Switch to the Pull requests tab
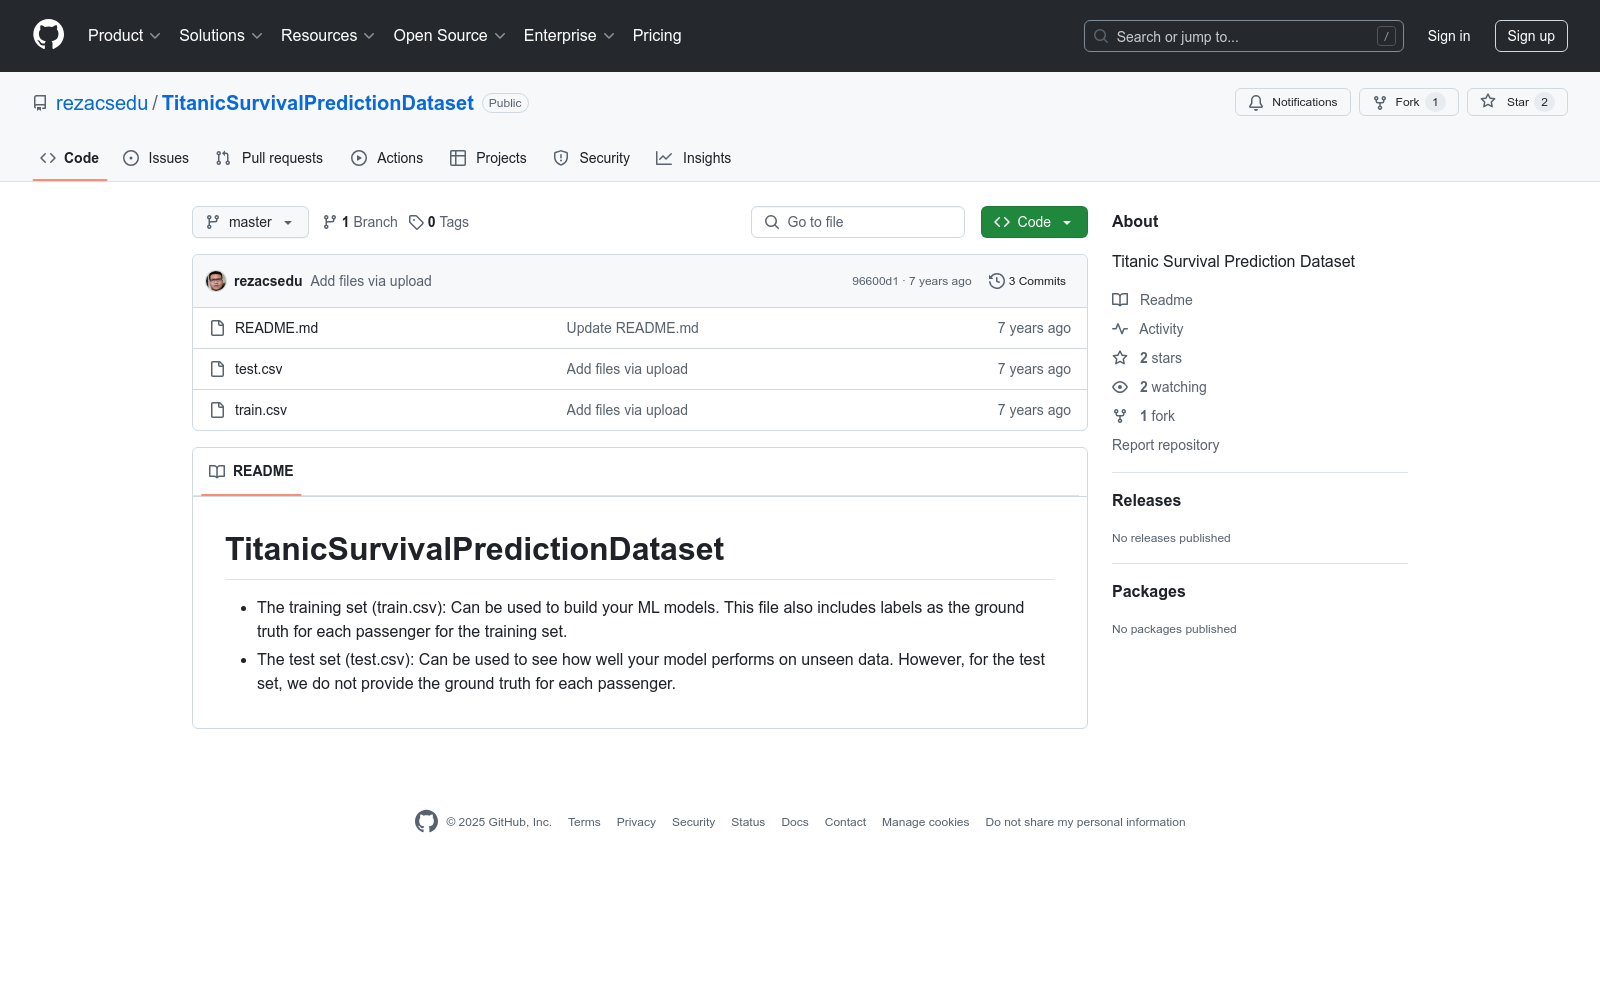 coord(269,158)
